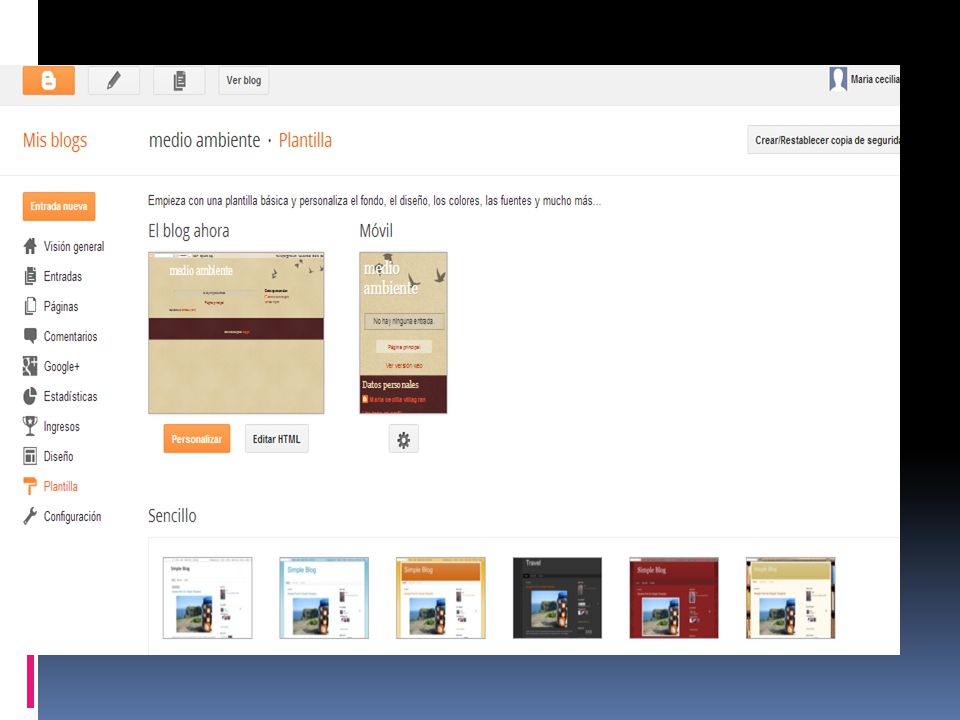The width and height of the screenshot is (960, 720).
Task: Click the Editar HTML button
Action: pos(277,439)
